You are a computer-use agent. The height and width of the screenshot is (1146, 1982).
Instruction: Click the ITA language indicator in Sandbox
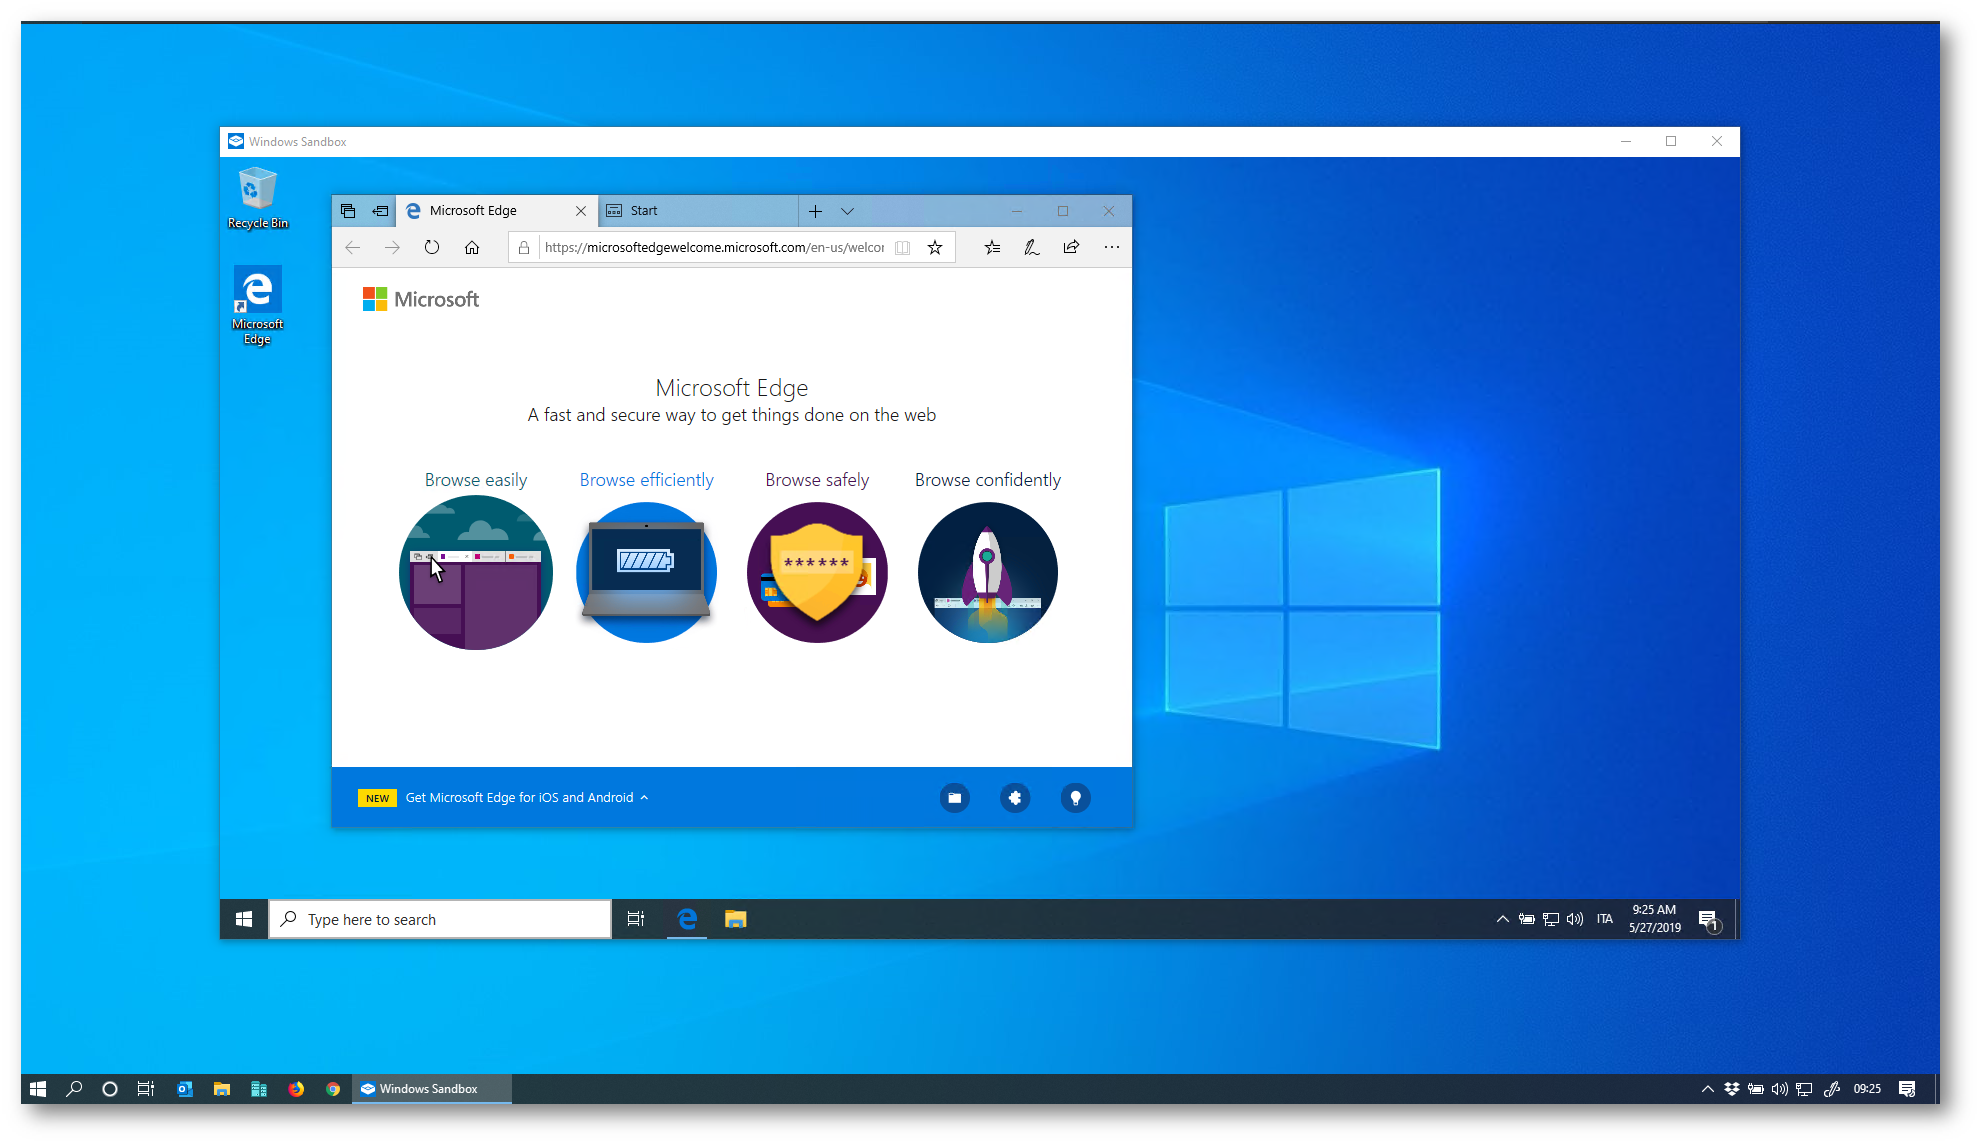[x=1605, y=919]
